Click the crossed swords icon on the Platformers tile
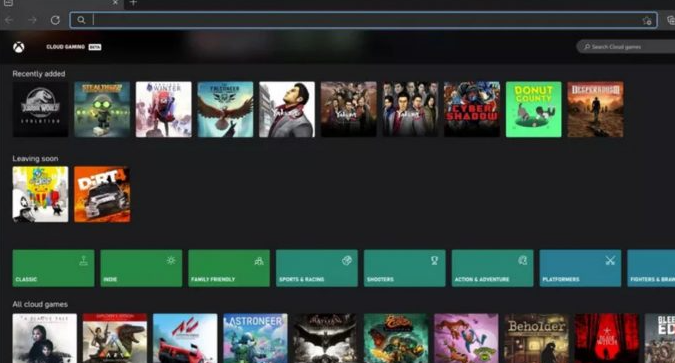This screenshot has height=363, width=675. click(610, 261)
